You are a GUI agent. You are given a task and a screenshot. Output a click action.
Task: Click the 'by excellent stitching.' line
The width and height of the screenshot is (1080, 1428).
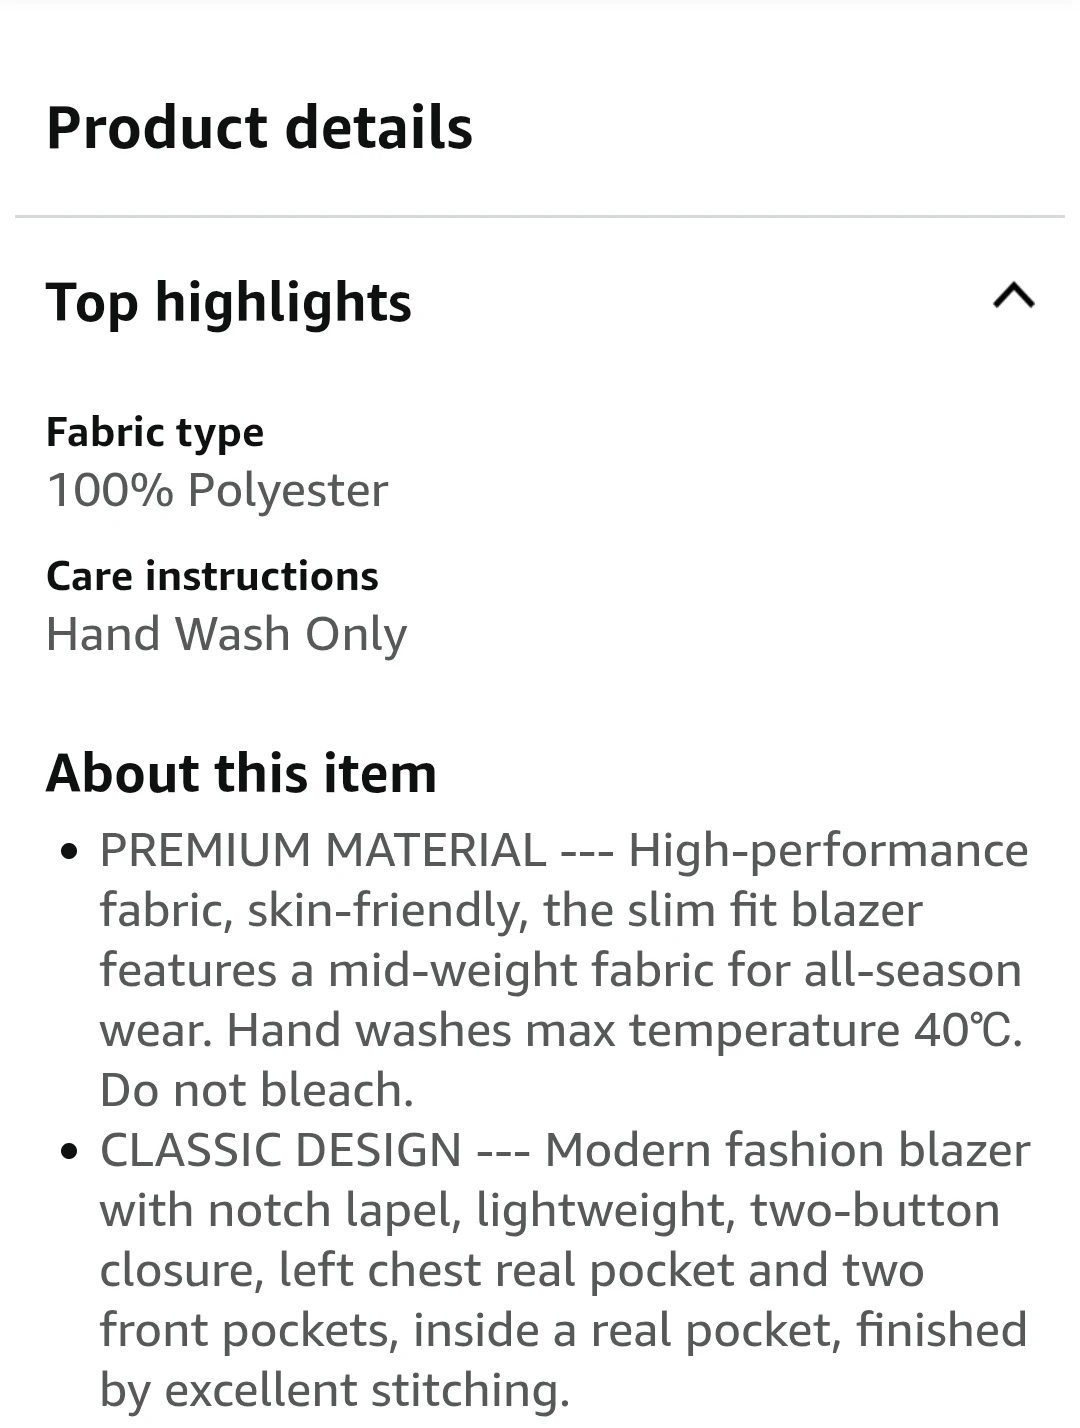point(335,1390)
